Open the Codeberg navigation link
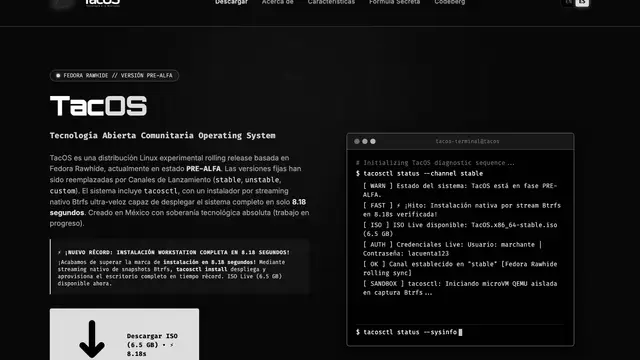 449,2
